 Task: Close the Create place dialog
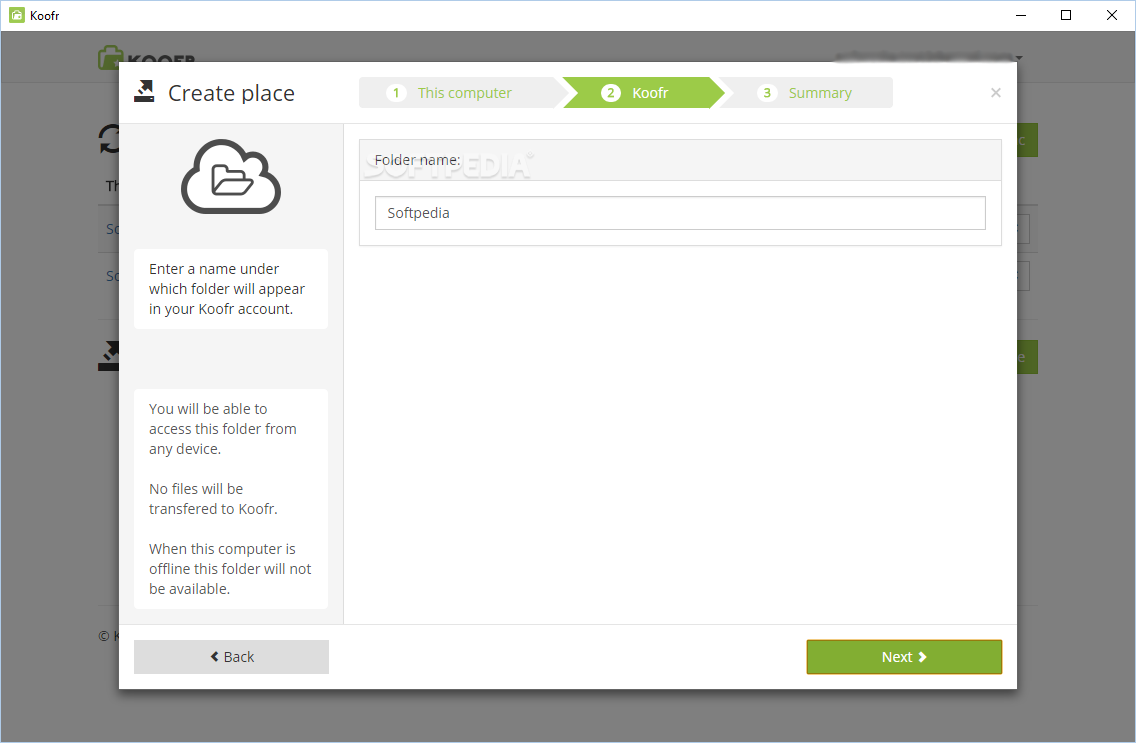click(995, 93)
